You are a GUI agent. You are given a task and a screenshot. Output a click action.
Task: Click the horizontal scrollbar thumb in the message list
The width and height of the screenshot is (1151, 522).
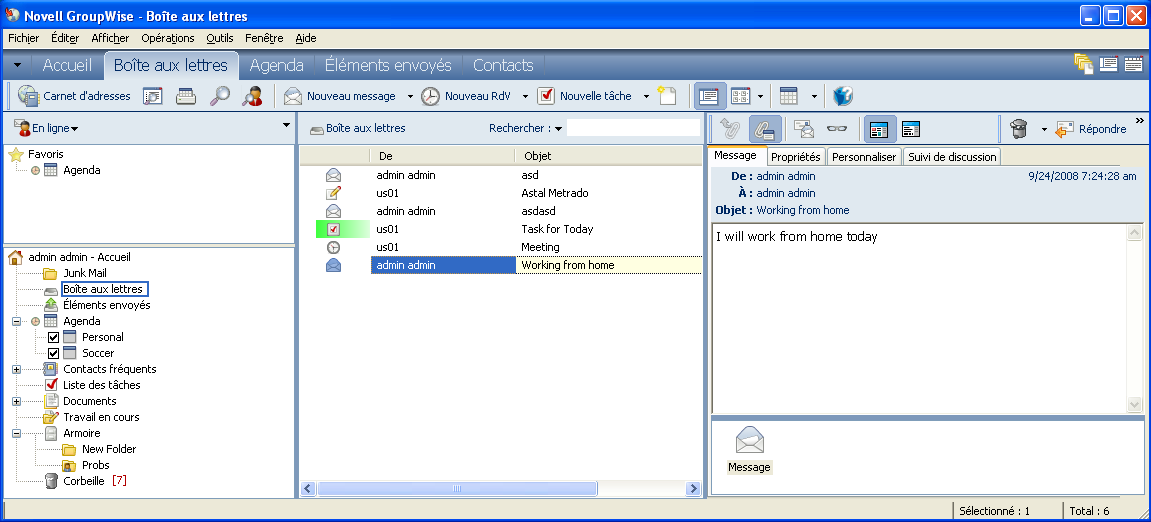click(457, 489)
